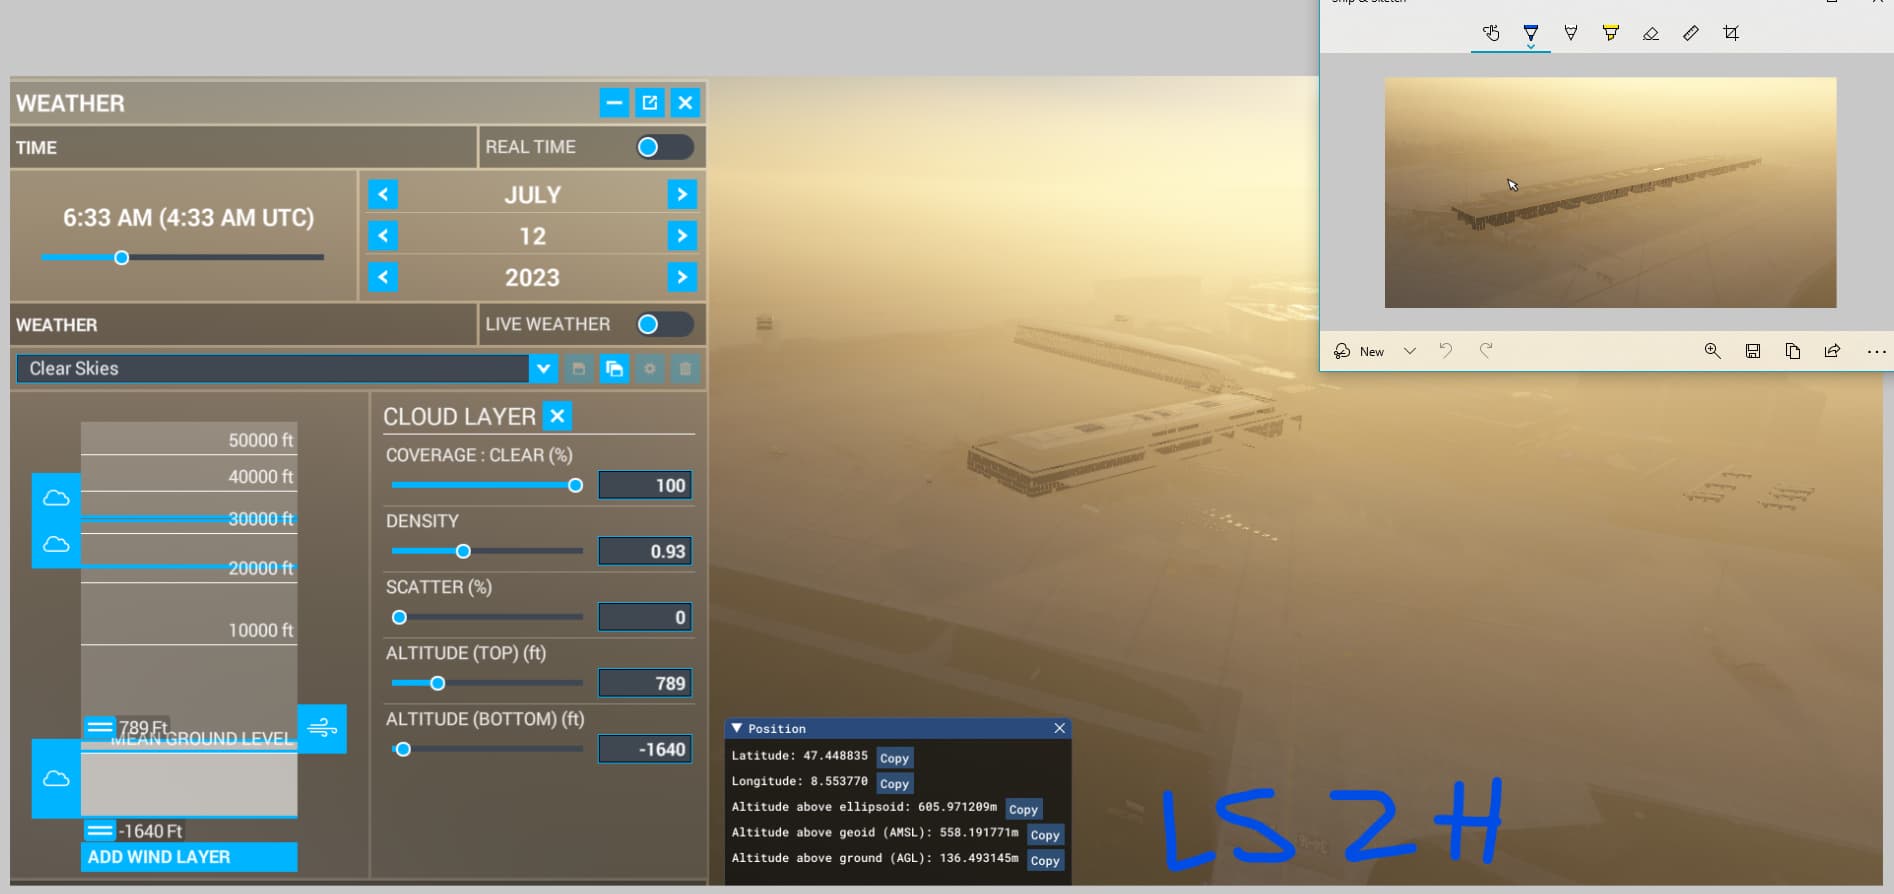This screenshot has width=1894, height=894.
Task: Increase the day from 12
Action: click(x=682, y=236)
